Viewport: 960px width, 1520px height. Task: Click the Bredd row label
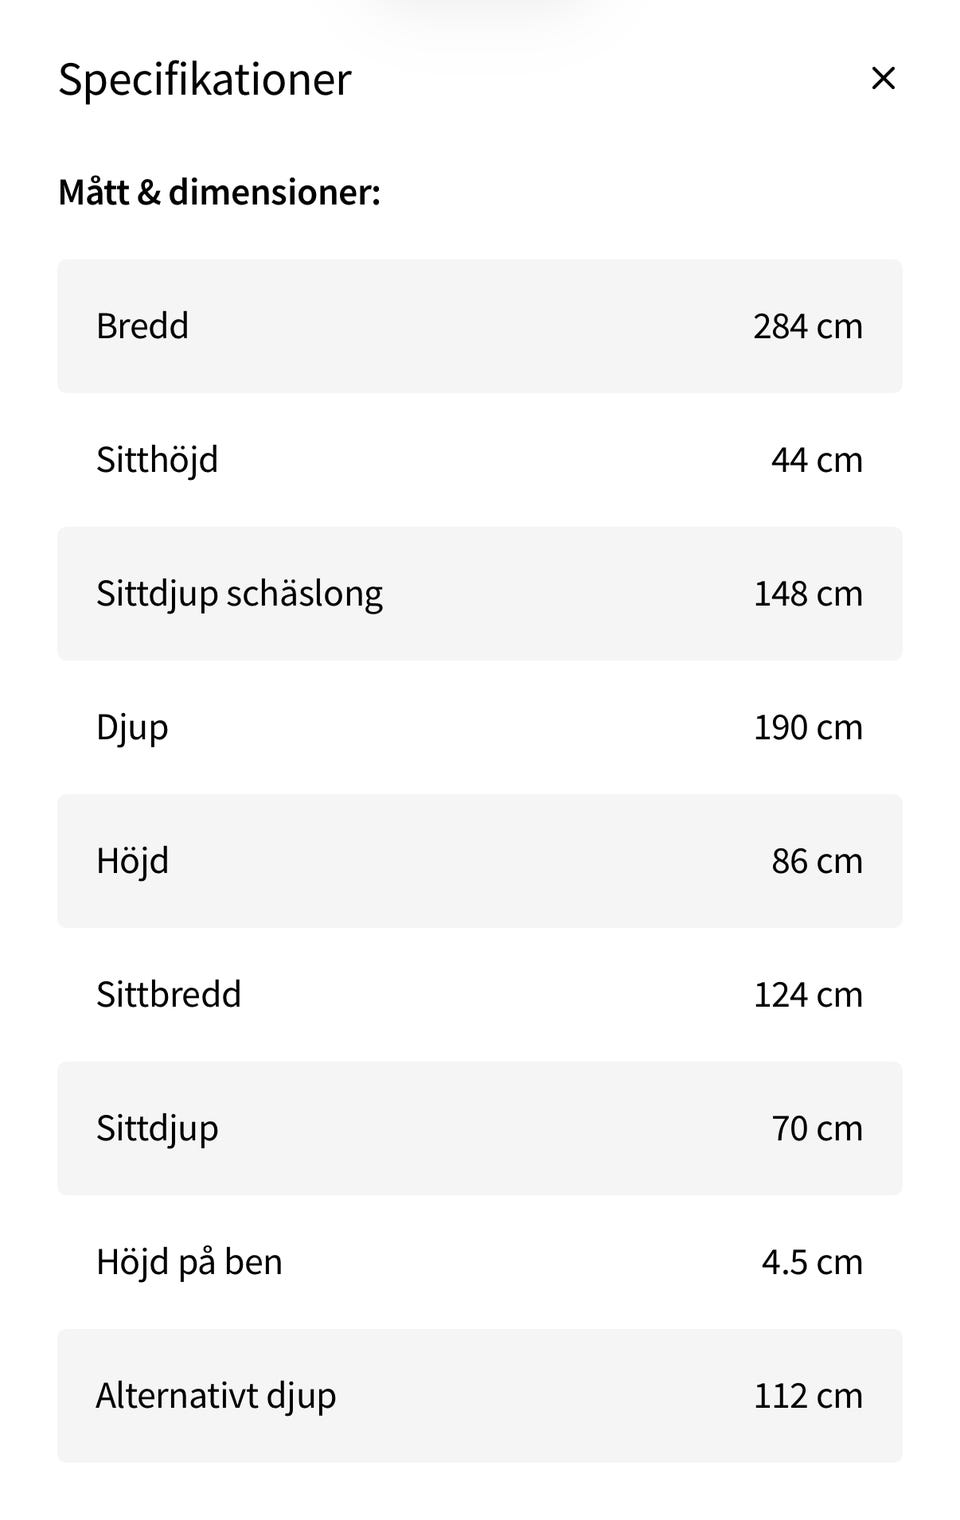coord(142,326)
